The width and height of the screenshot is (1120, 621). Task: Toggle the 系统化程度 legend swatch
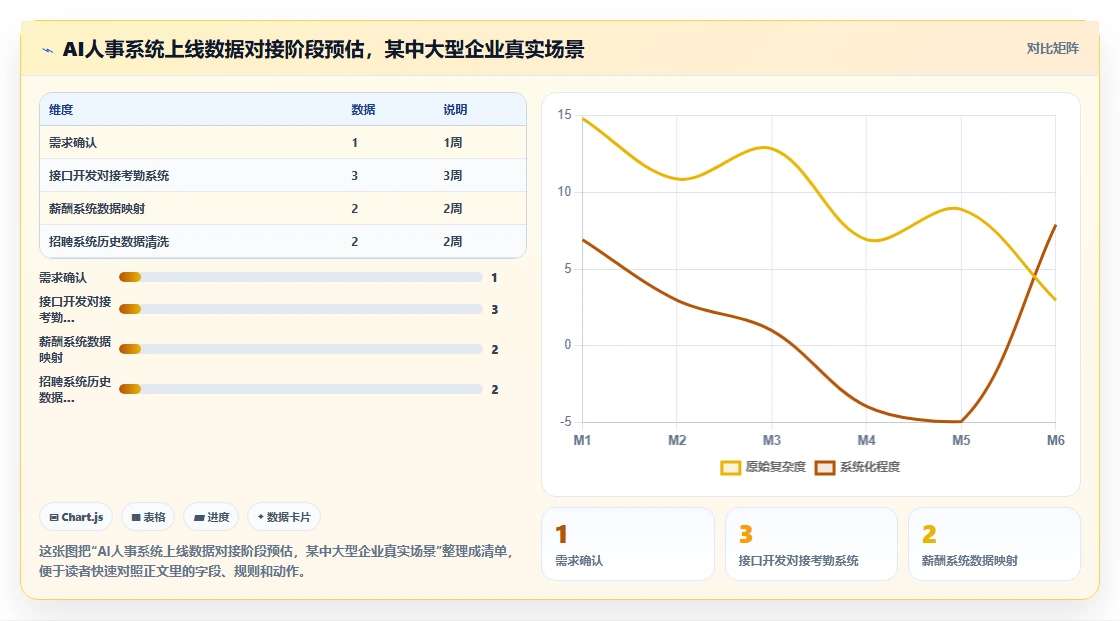pyautogui.click(x=825, y=467)
